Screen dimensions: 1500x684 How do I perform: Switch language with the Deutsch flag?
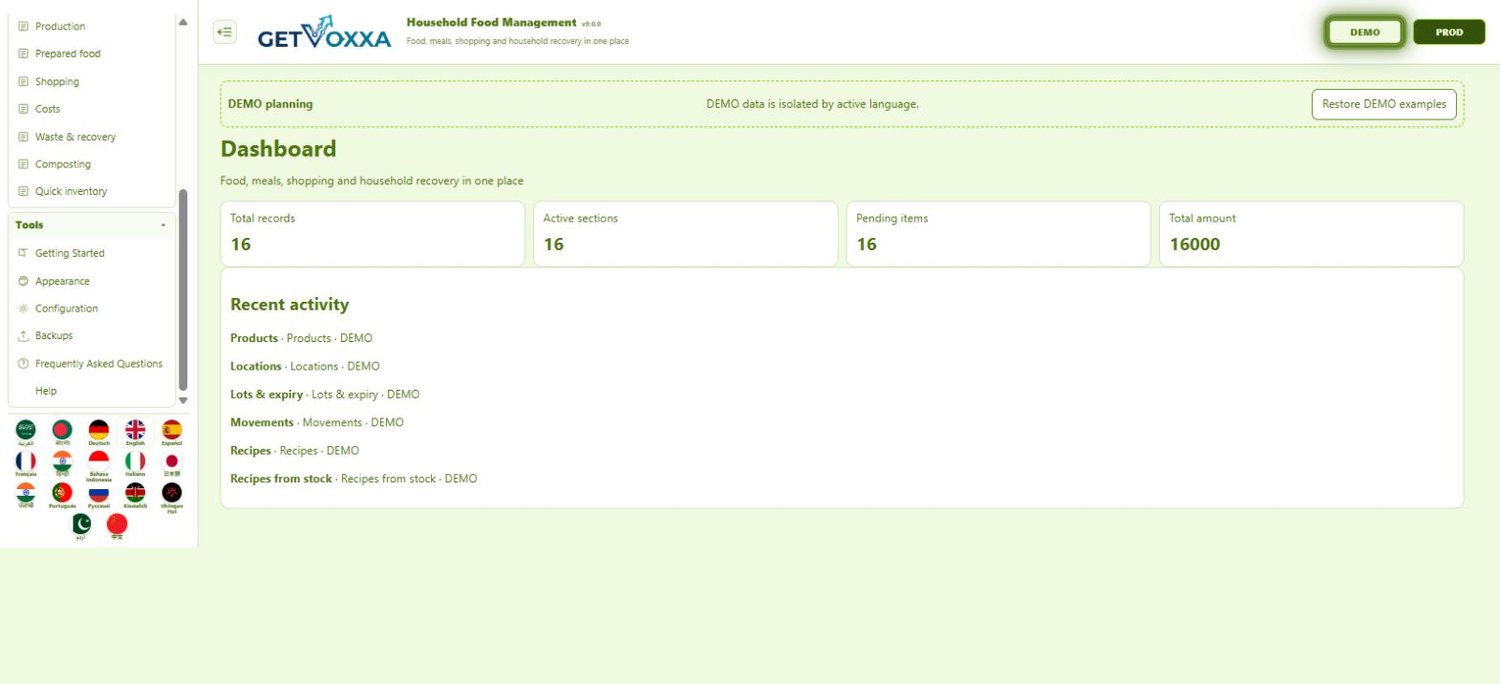[98, 430]
